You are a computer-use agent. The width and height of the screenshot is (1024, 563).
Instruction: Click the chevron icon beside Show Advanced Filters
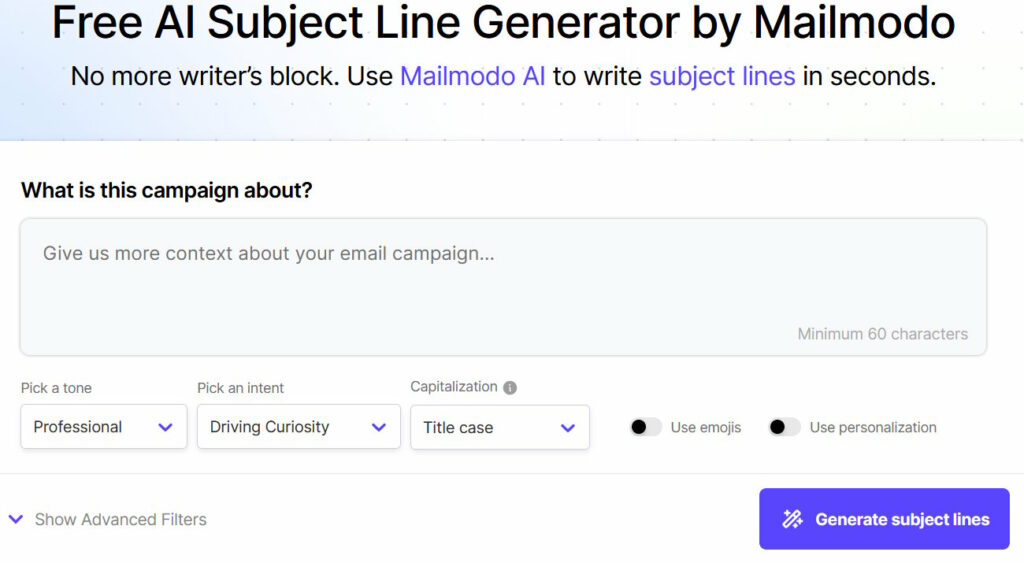15,519
